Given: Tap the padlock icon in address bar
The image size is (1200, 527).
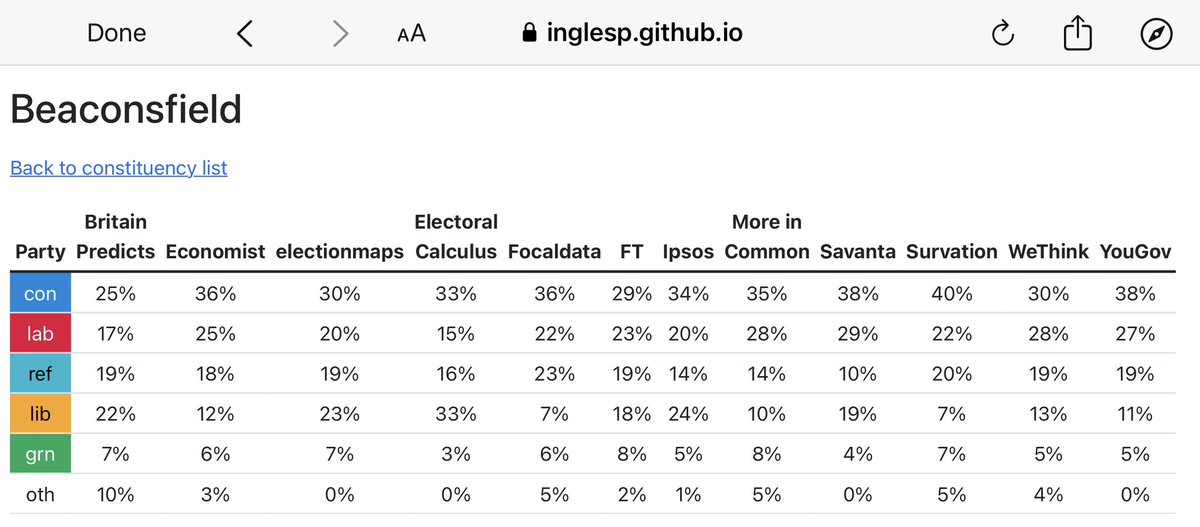Looking at the screenshot, I should [x=530, y=34].
